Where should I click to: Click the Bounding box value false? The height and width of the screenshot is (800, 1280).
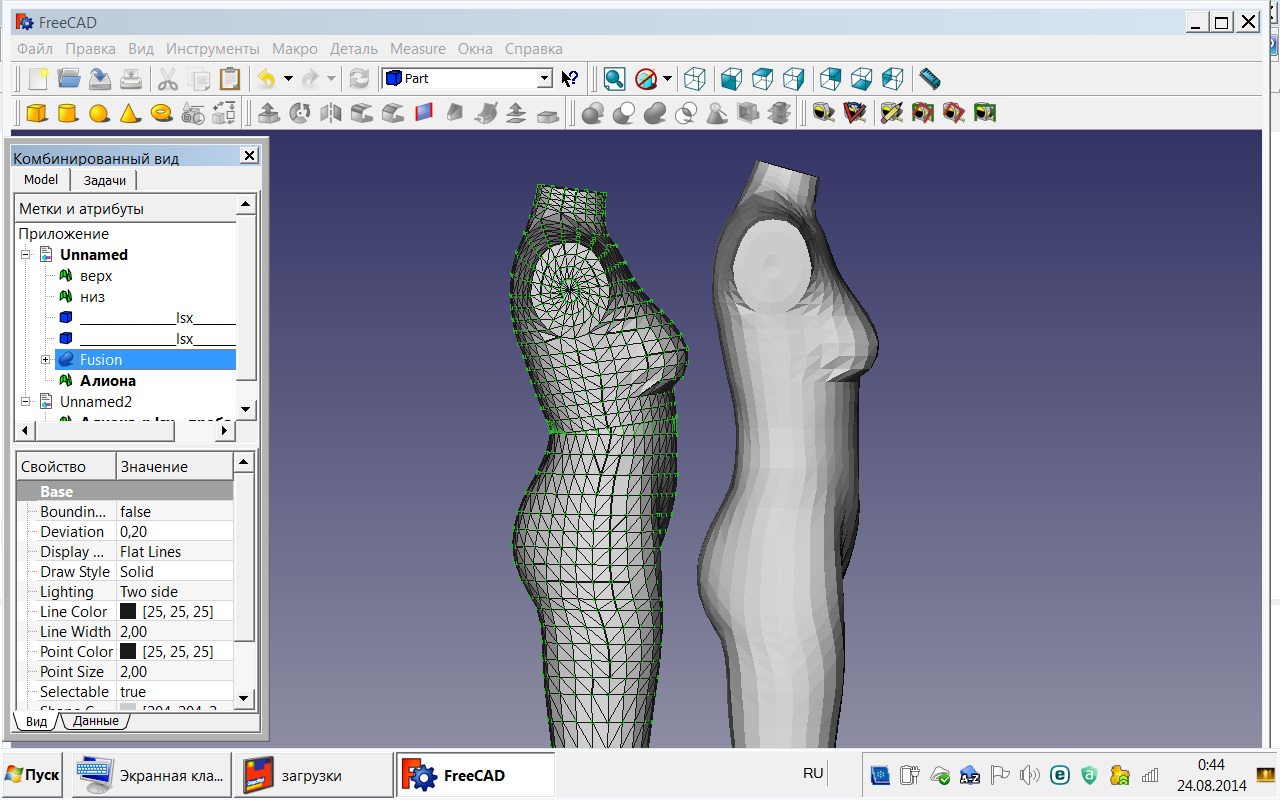[135, 512]
